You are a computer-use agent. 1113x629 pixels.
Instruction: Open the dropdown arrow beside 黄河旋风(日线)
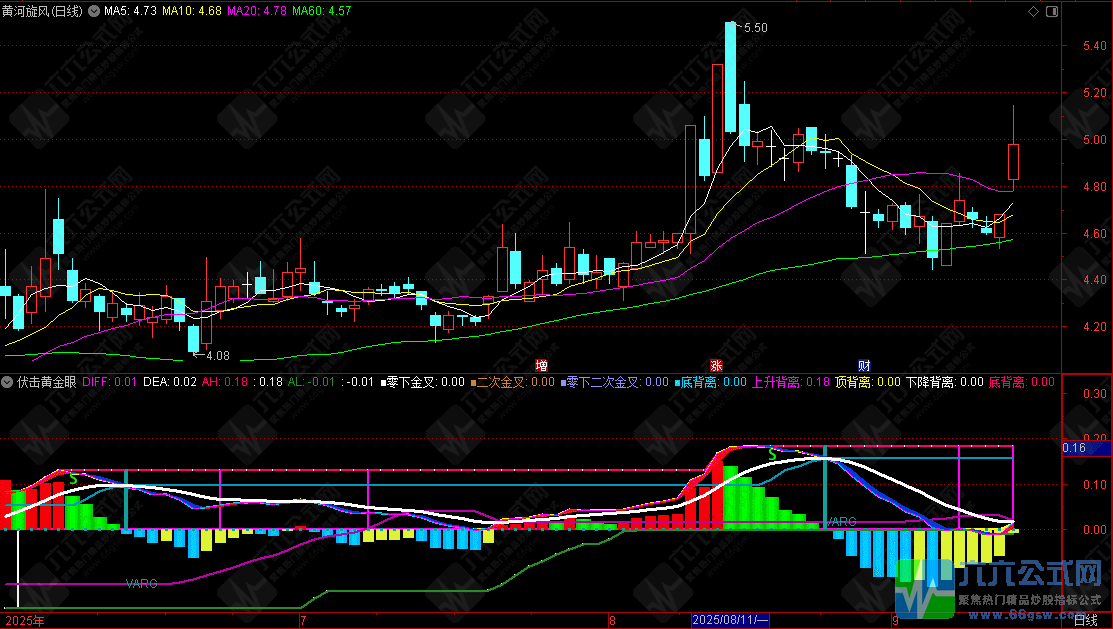point(94,11)
